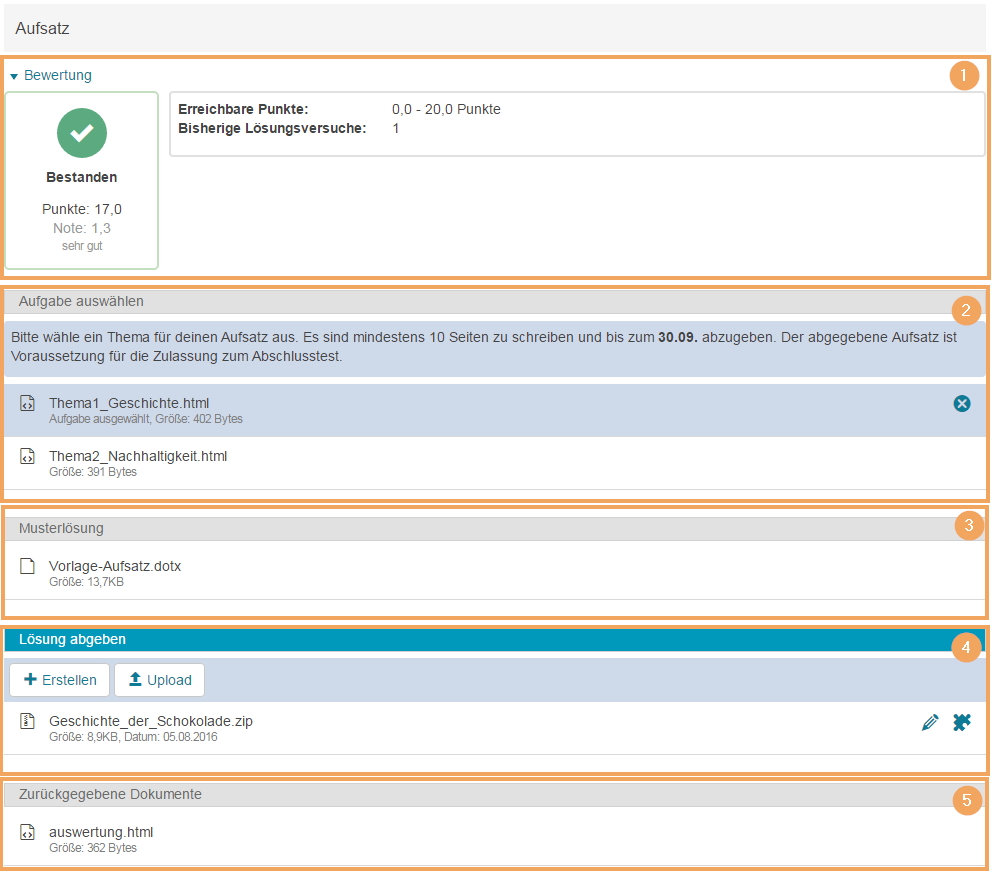Open Geschichte_der_Schokolade.zip
The height and width of the screenshot is (876, 992).
click(x=150, y=721)
